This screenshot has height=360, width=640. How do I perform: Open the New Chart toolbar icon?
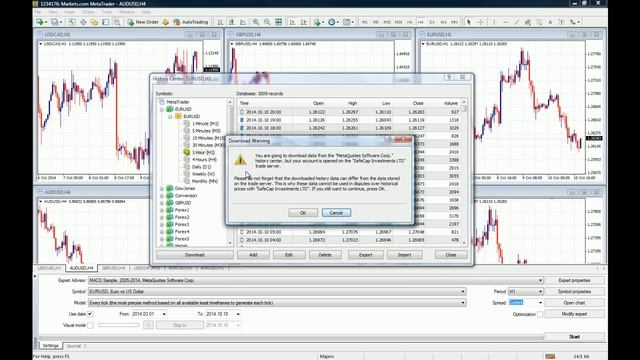[x=40, y=22]
